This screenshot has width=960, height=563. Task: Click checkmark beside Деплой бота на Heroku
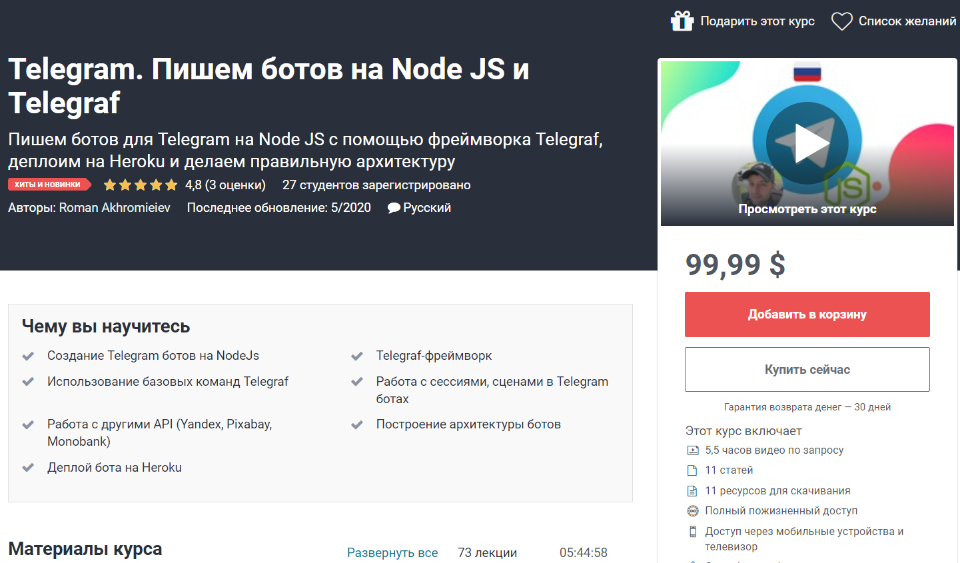pyautogui.click(x=28, y=467)
